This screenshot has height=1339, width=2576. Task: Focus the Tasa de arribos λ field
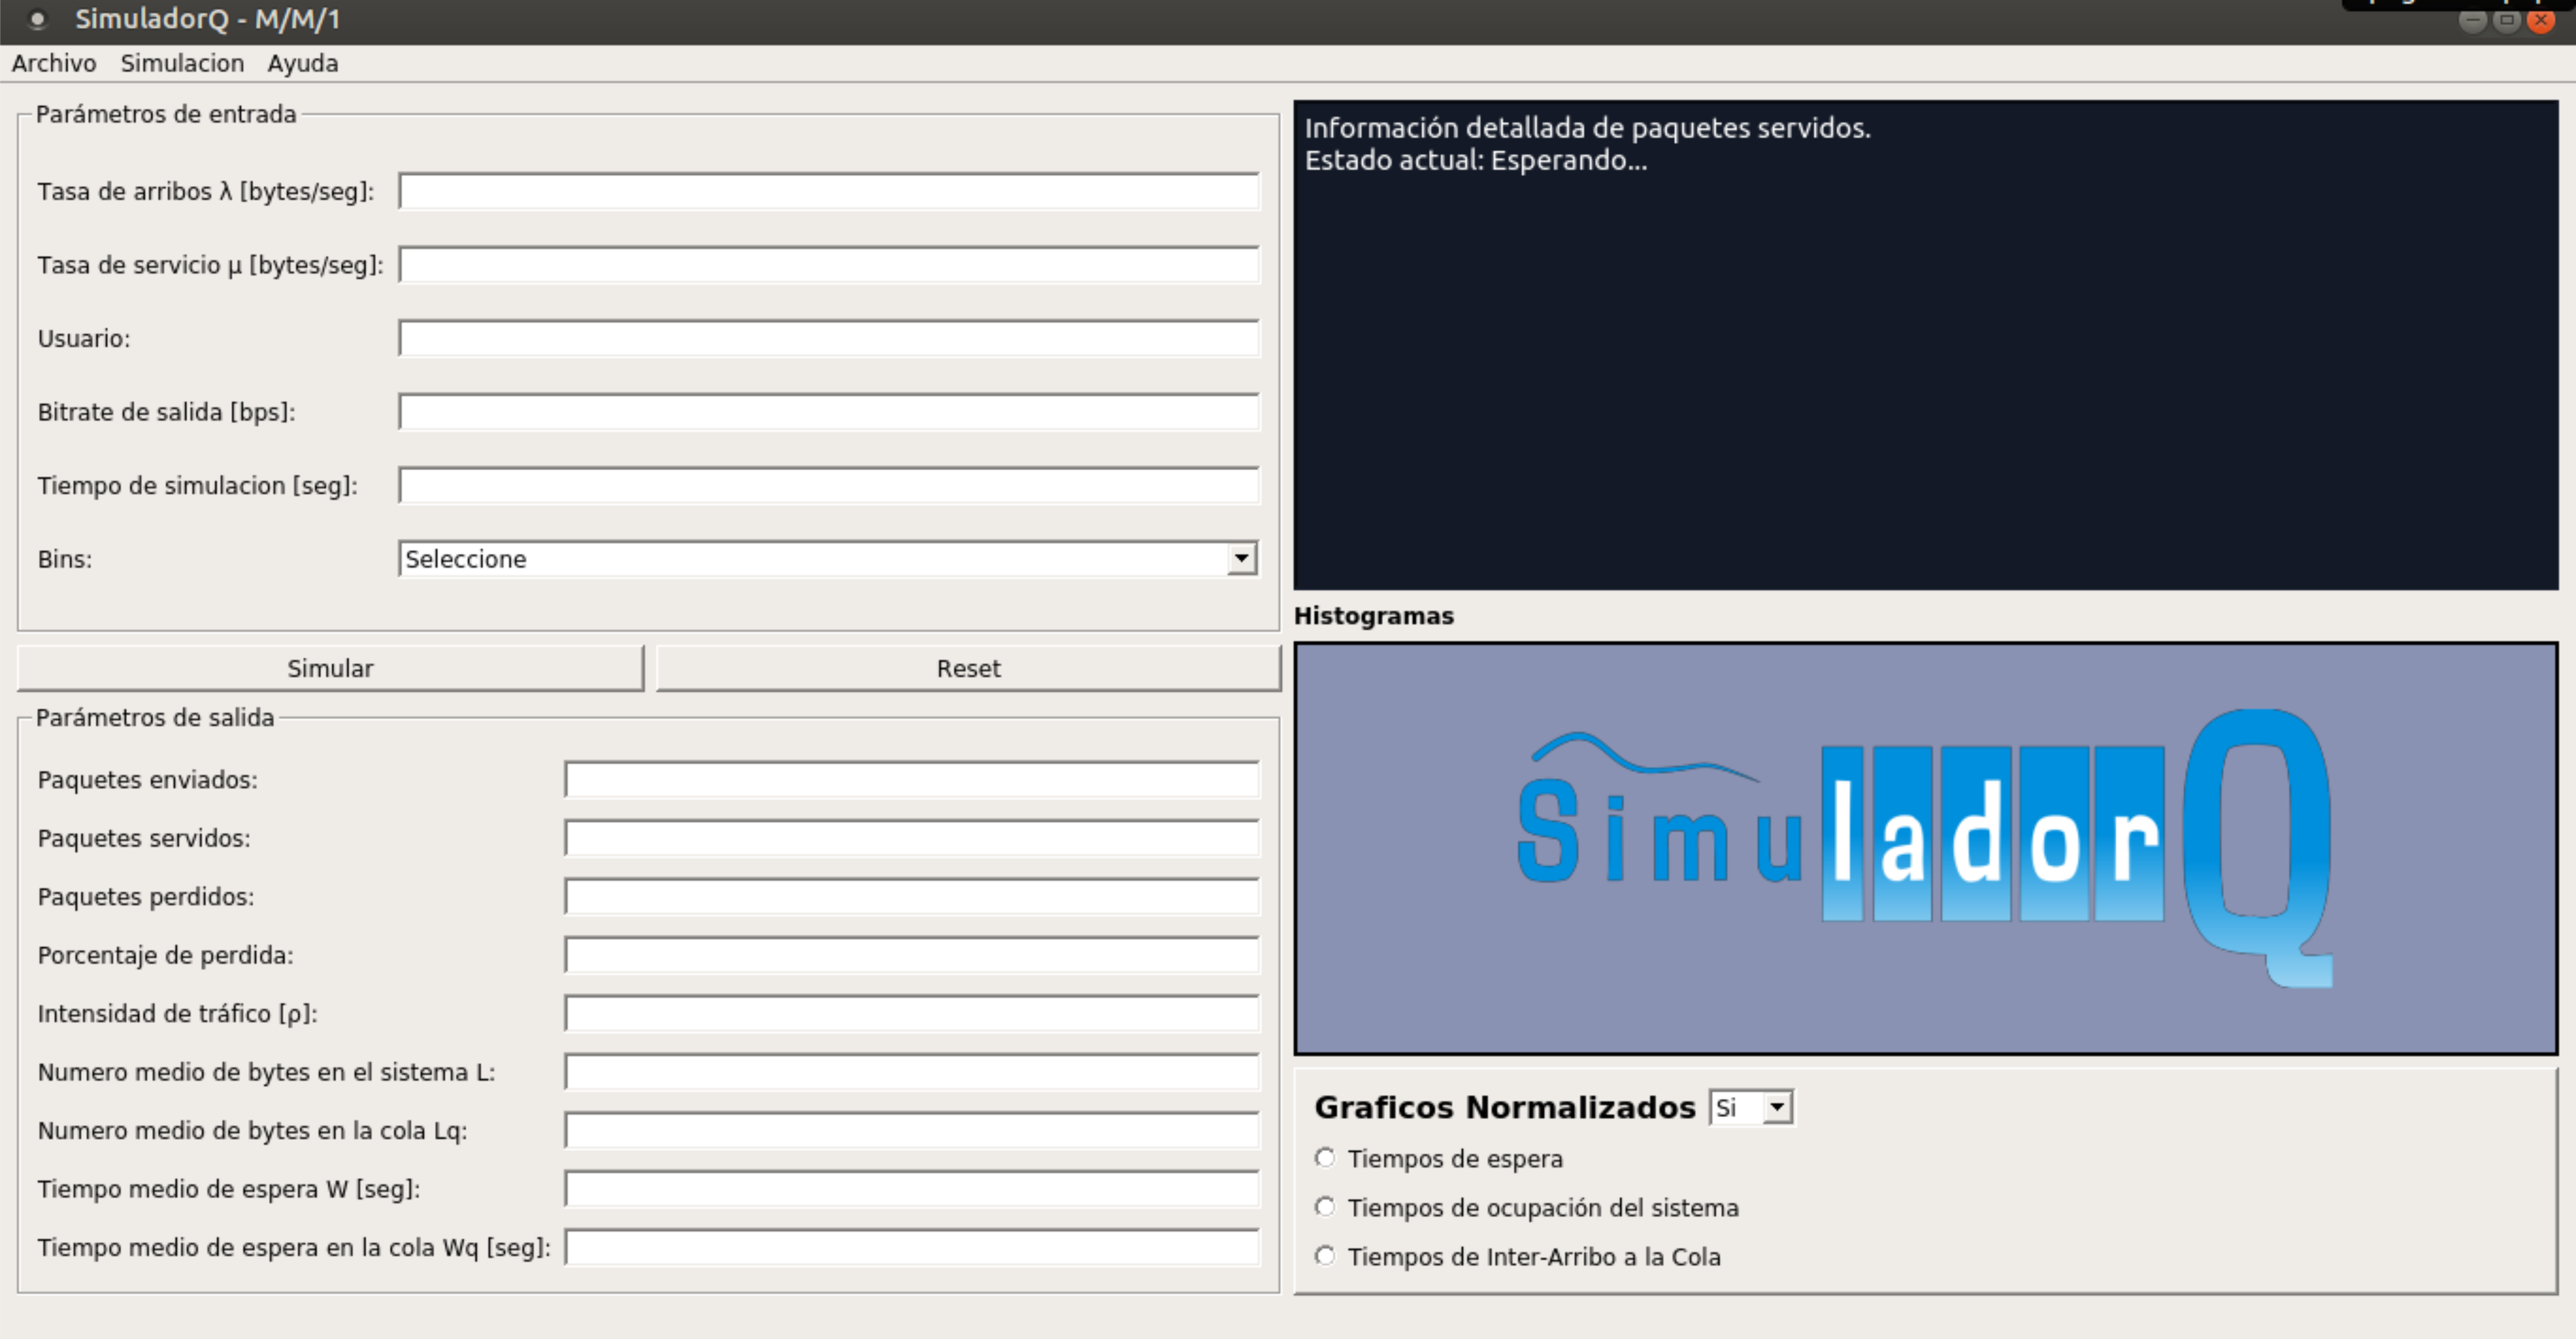[x=828, y=191]
